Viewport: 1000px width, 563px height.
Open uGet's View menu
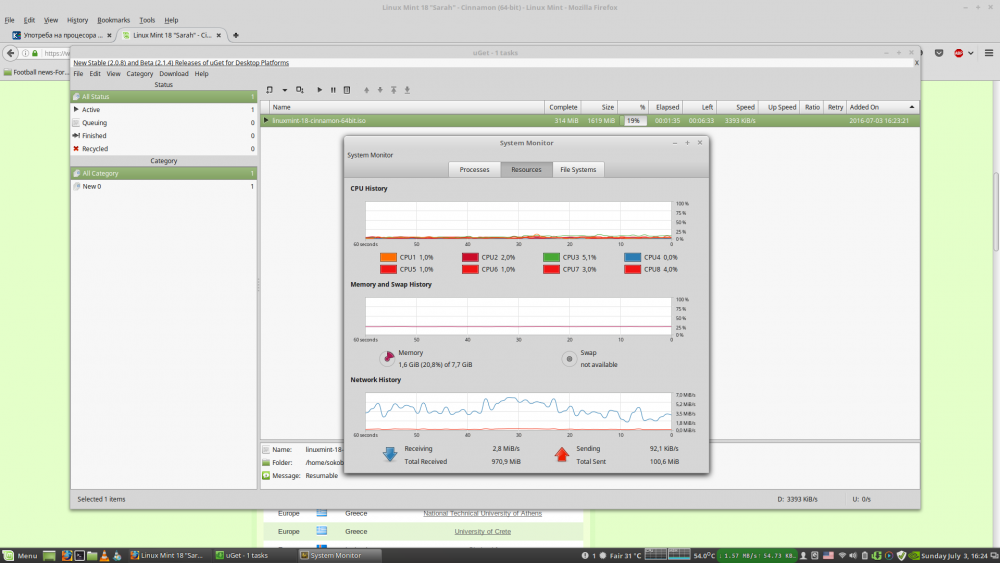pyautogui.click(x=114, y=74)
